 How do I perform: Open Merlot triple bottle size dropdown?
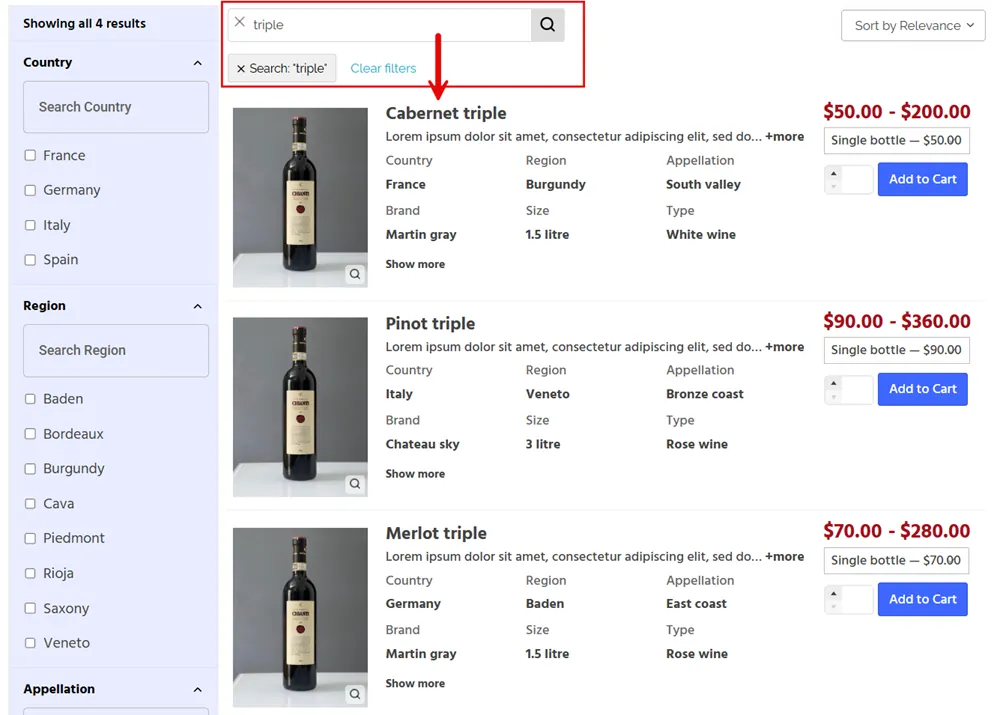pos(896,561)
